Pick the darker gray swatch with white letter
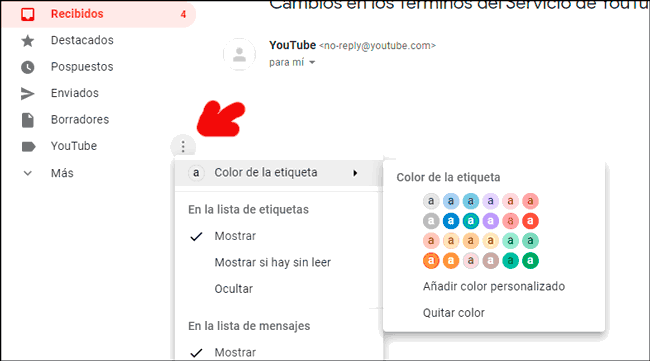 (x=431, y=221)
